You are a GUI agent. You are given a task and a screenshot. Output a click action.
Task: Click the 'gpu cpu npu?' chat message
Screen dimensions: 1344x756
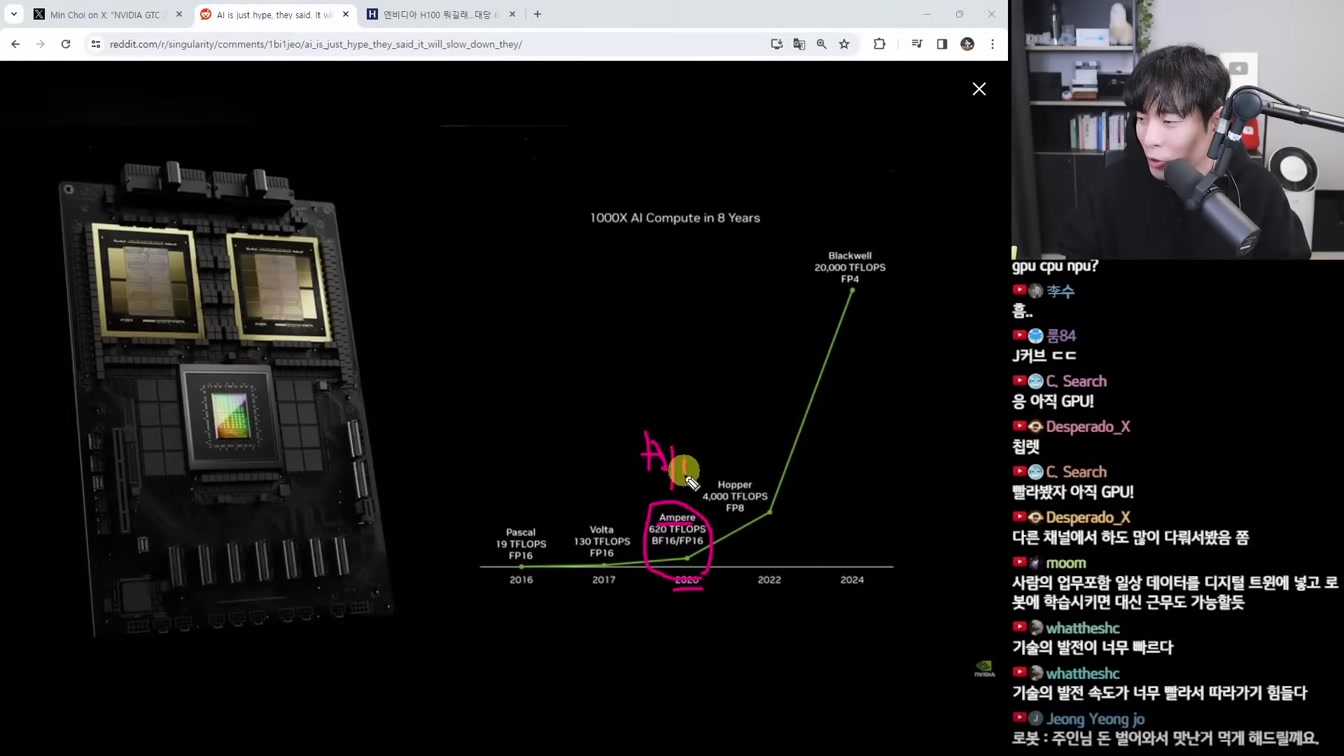click(1055, 266)
